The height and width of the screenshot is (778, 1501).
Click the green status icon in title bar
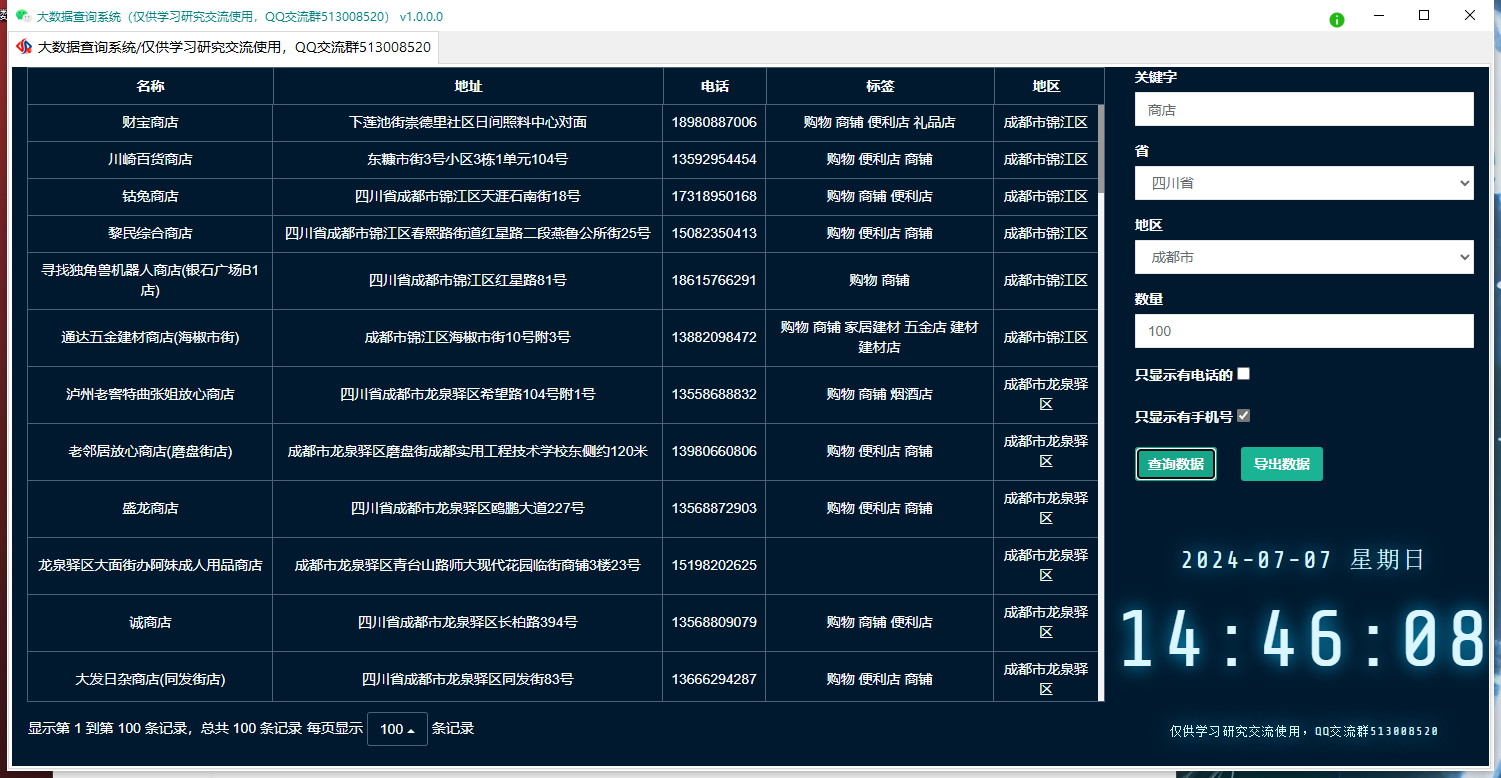[x=1337, y=19]
